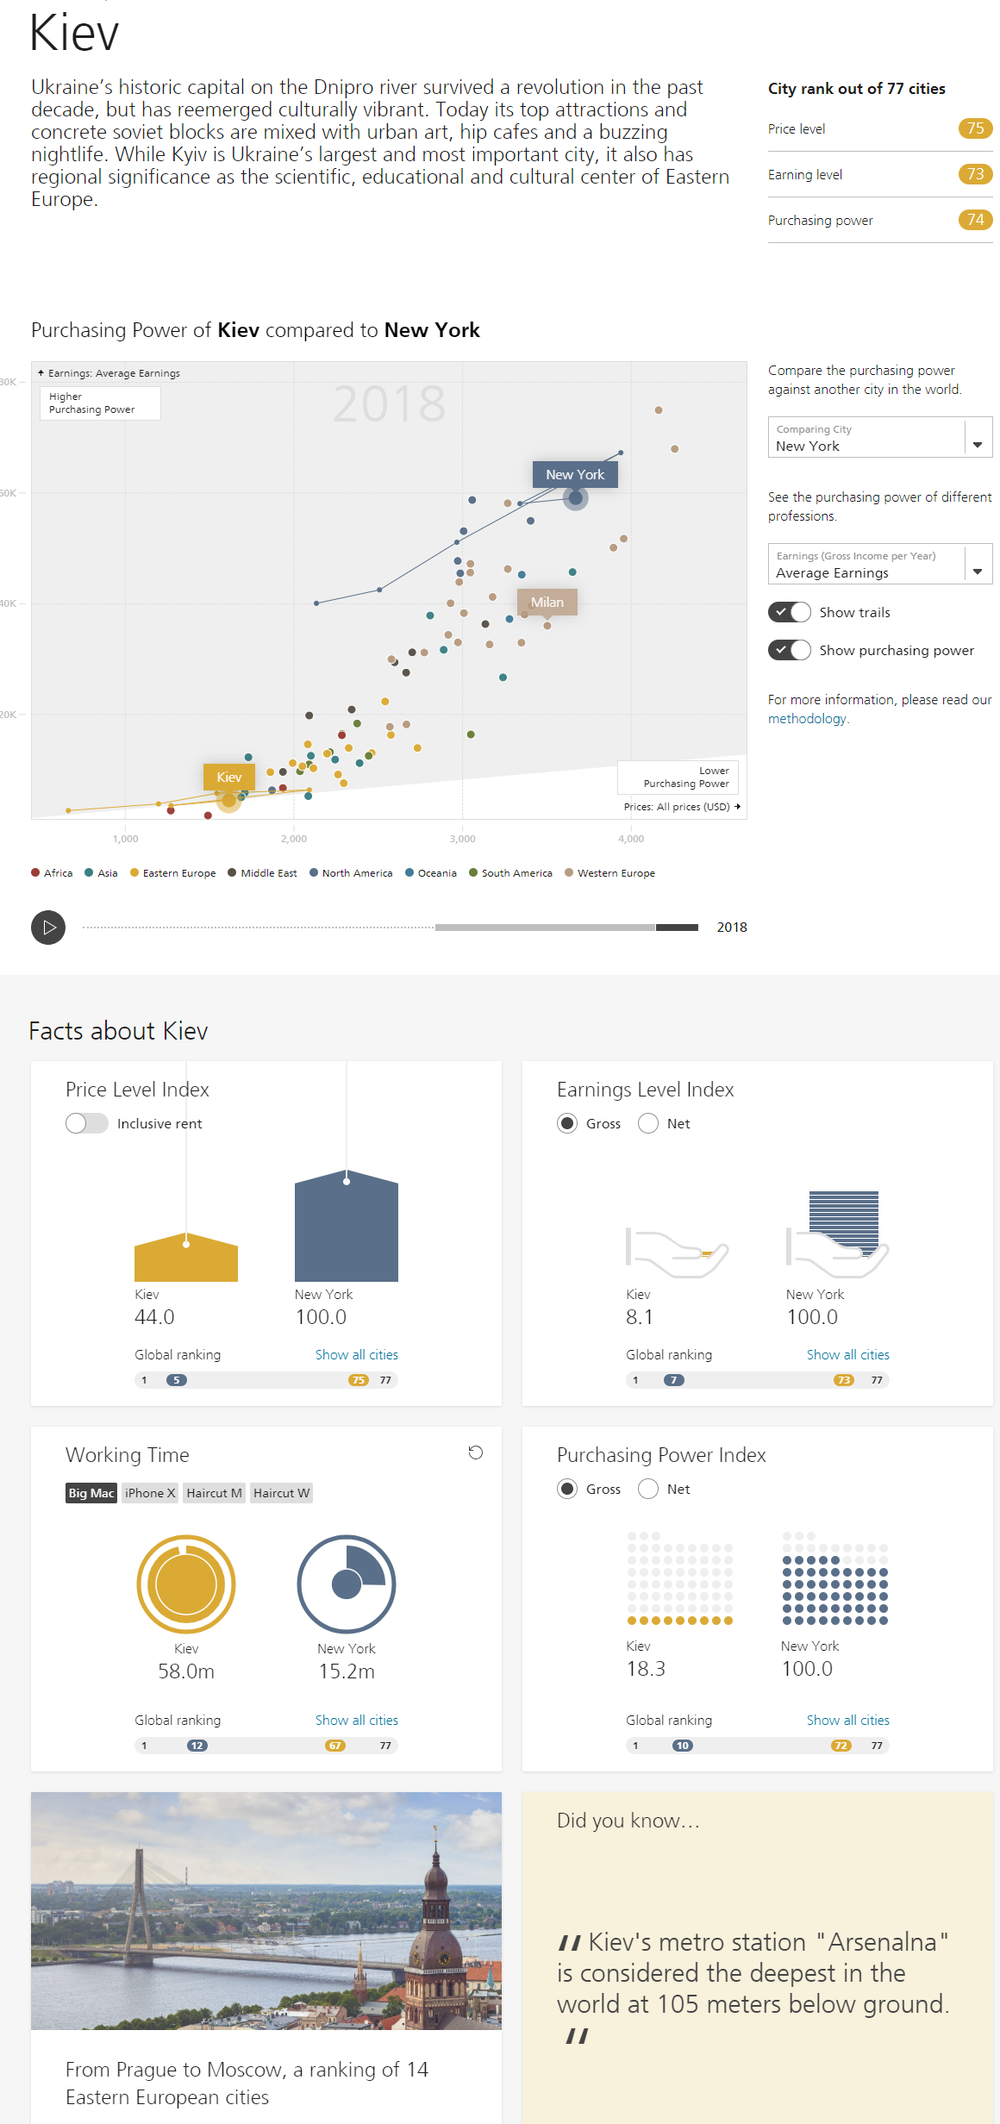Click the Milan label on the chart

click(547, 602)
